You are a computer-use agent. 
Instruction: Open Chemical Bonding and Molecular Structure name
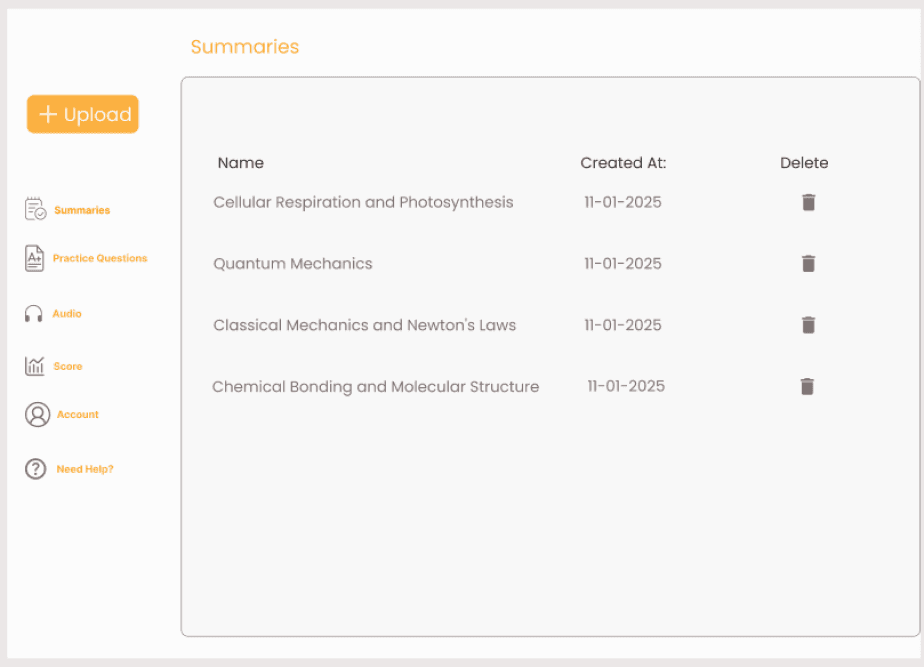[x=375, y=387]
